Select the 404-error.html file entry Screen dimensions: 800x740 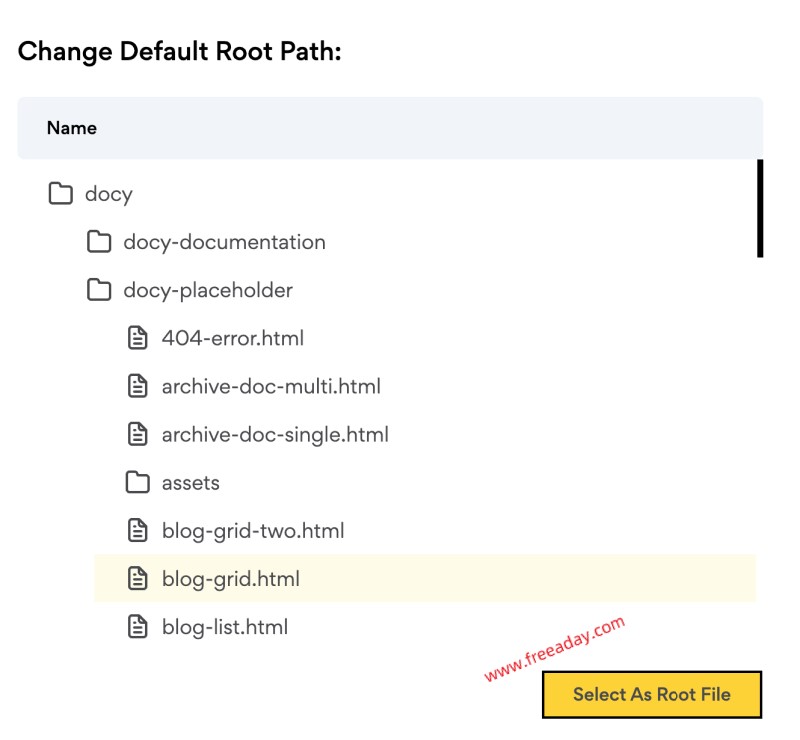[x=232, y=338]
